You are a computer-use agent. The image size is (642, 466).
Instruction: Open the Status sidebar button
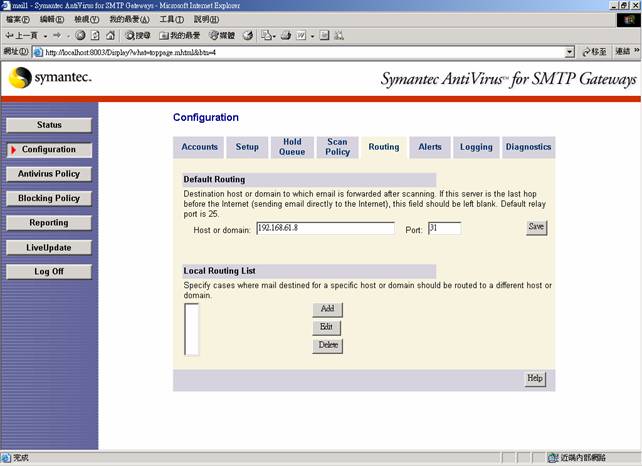[49, 125]
